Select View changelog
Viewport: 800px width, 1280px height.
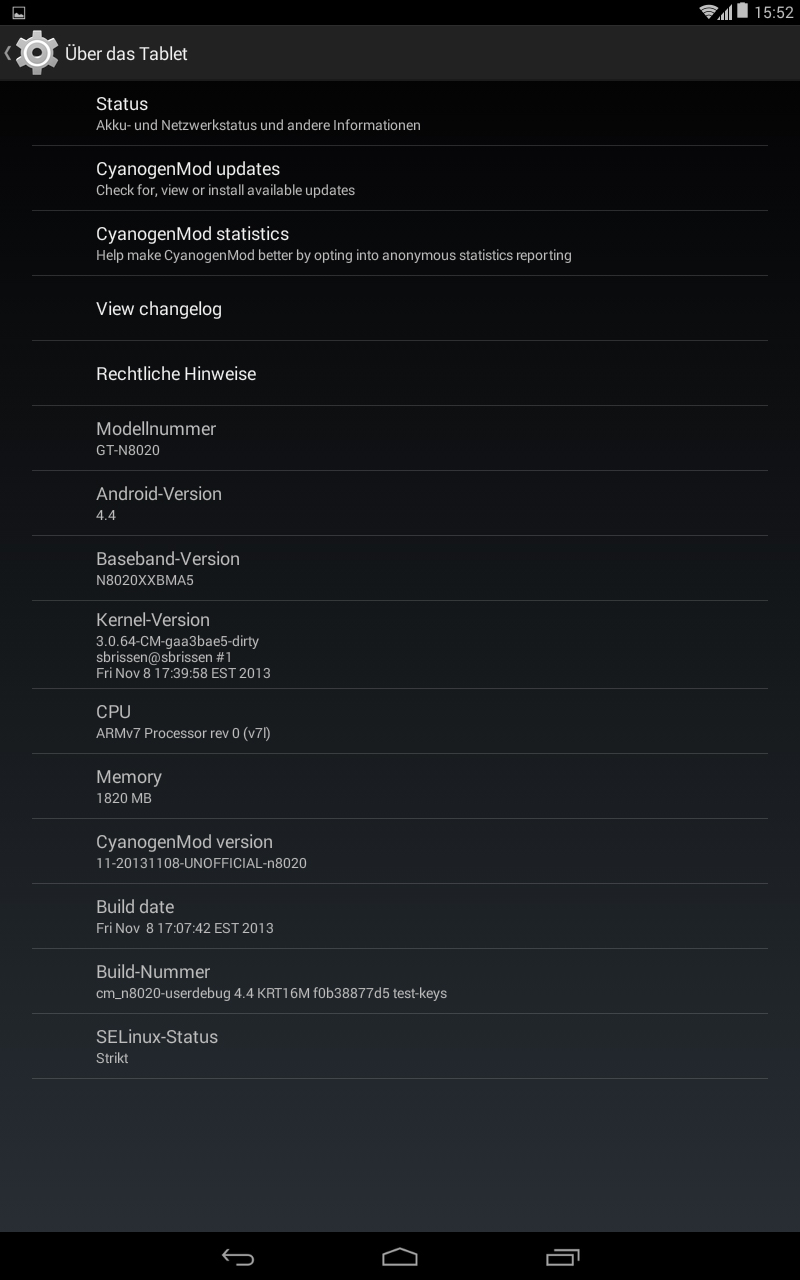pos(400,308)
